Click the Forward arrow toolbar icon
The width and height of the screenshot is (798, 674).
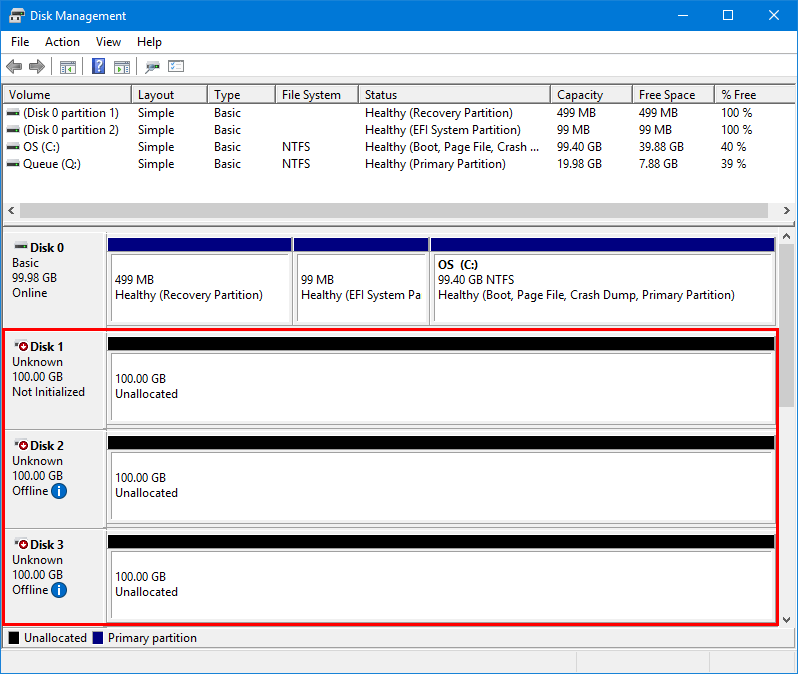pos(37,67)
